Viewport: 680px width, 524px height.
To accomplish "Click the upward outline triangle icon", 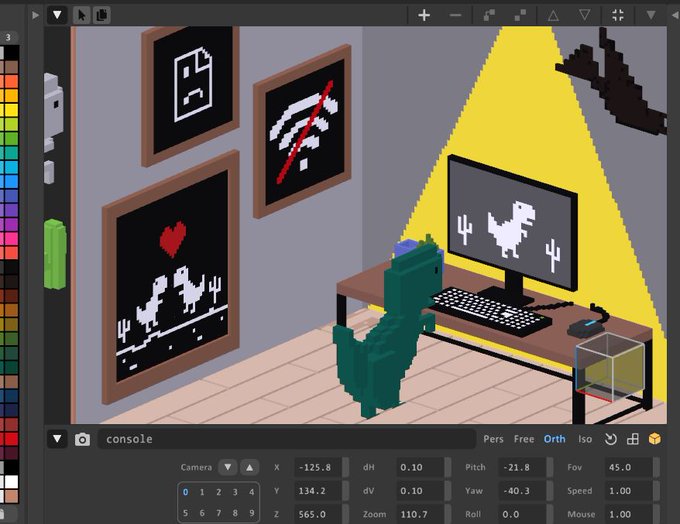I will pyautogui.click(x=553, y=16).
